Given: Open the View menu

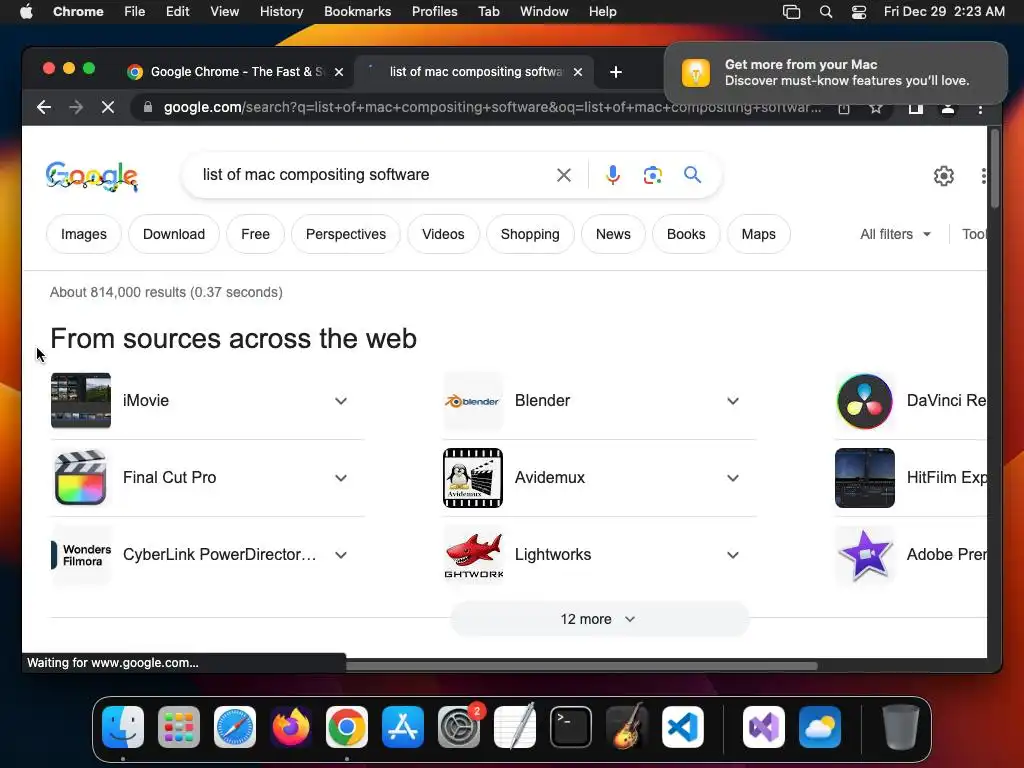Looking at the screenshot, I should 224,12.
